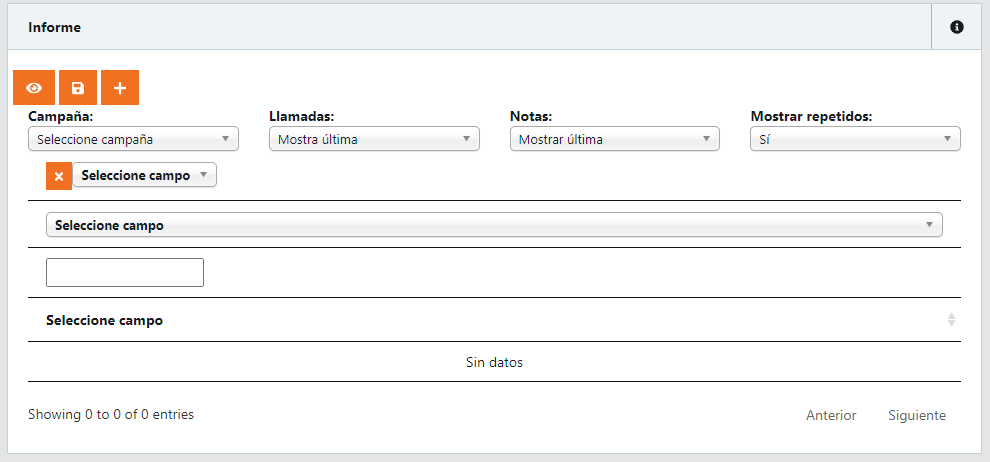Image resolution: width=990 pixels, height=462 pixels.
Task: Open the Campaña dropdown
Action: 133,139
